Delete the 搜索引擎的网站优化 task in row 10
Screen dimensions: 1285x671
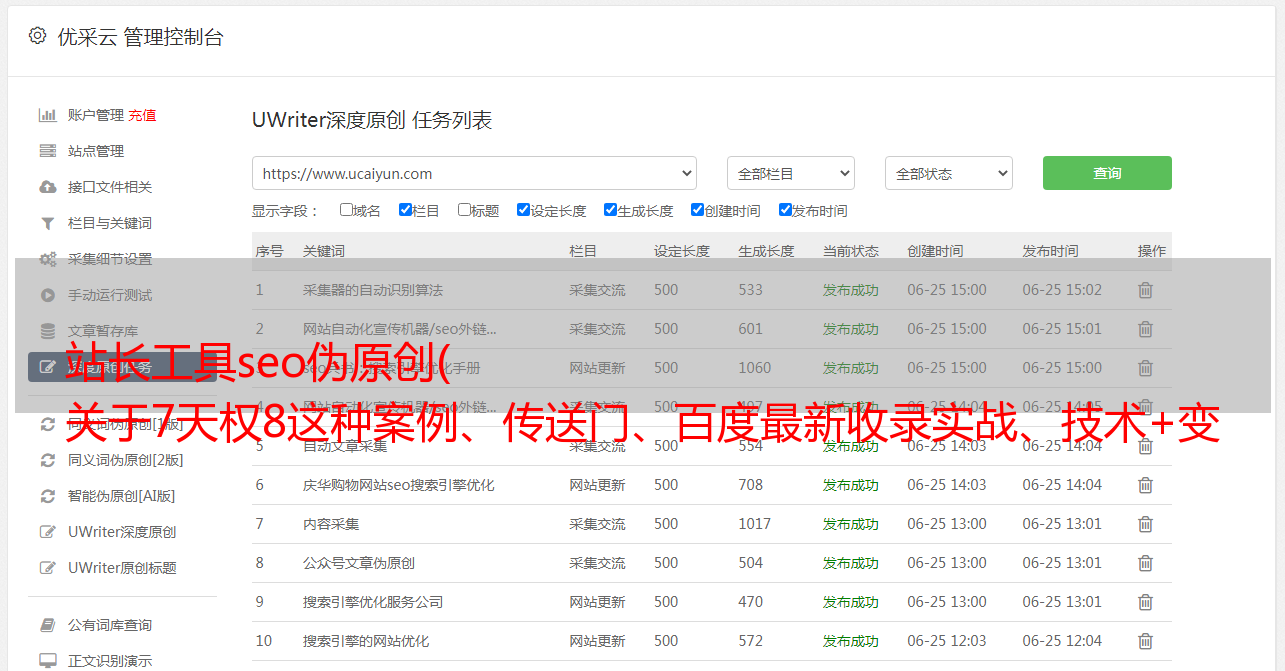click(1145, 641)
